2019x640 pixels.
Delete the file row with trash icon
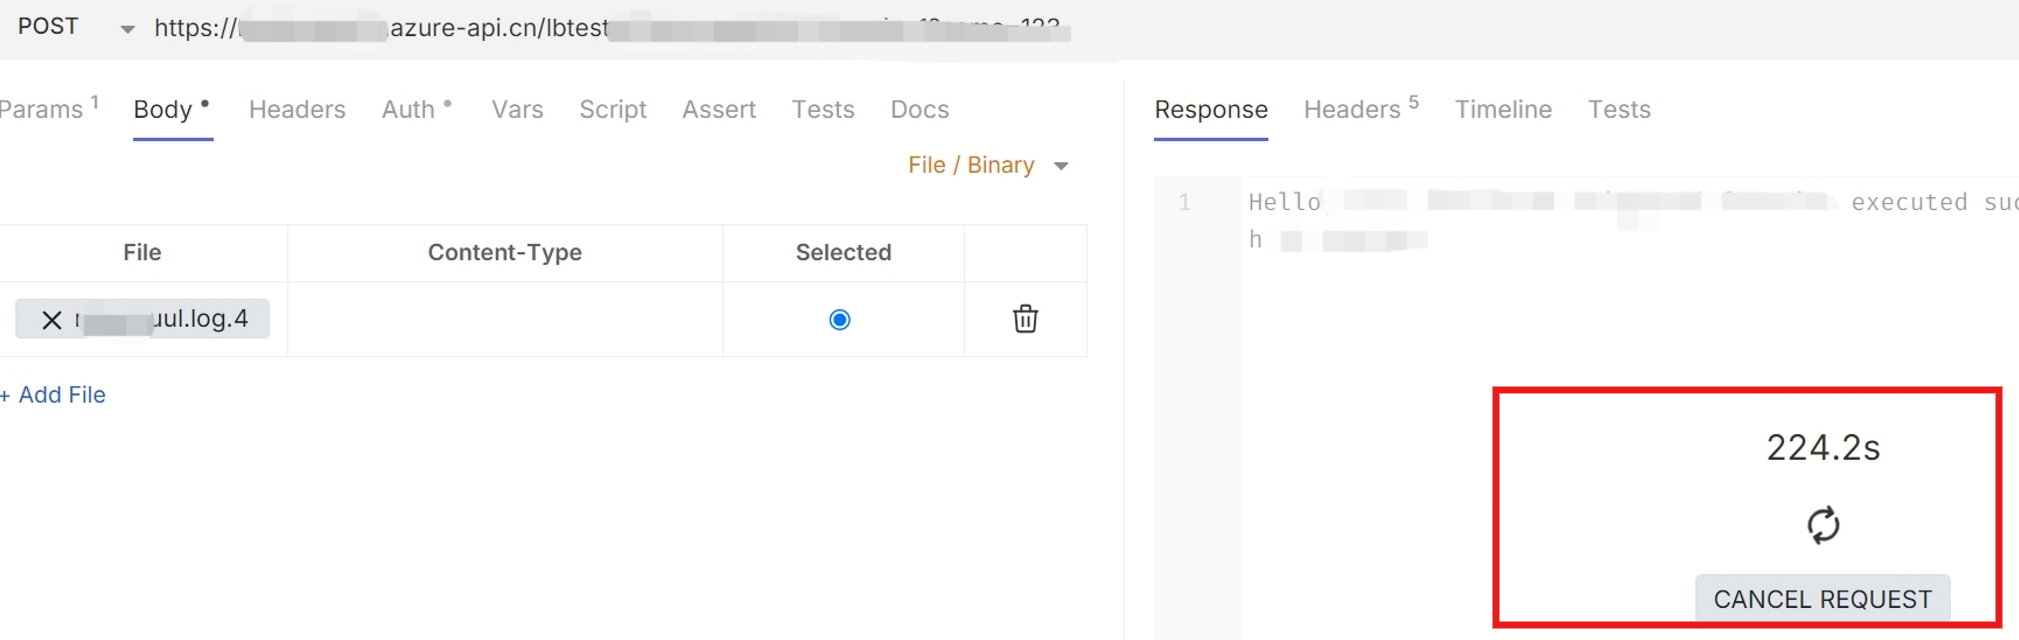[x=1025, y=319]
